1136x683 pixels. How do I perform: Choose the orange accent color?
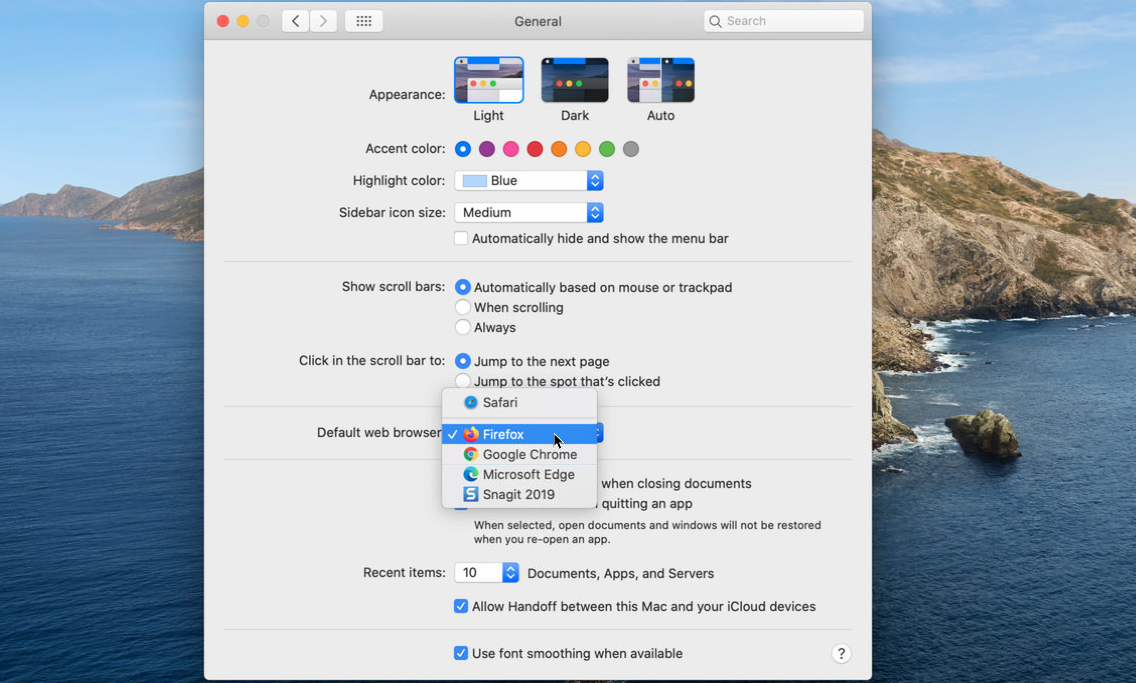[x=559, y=149]
